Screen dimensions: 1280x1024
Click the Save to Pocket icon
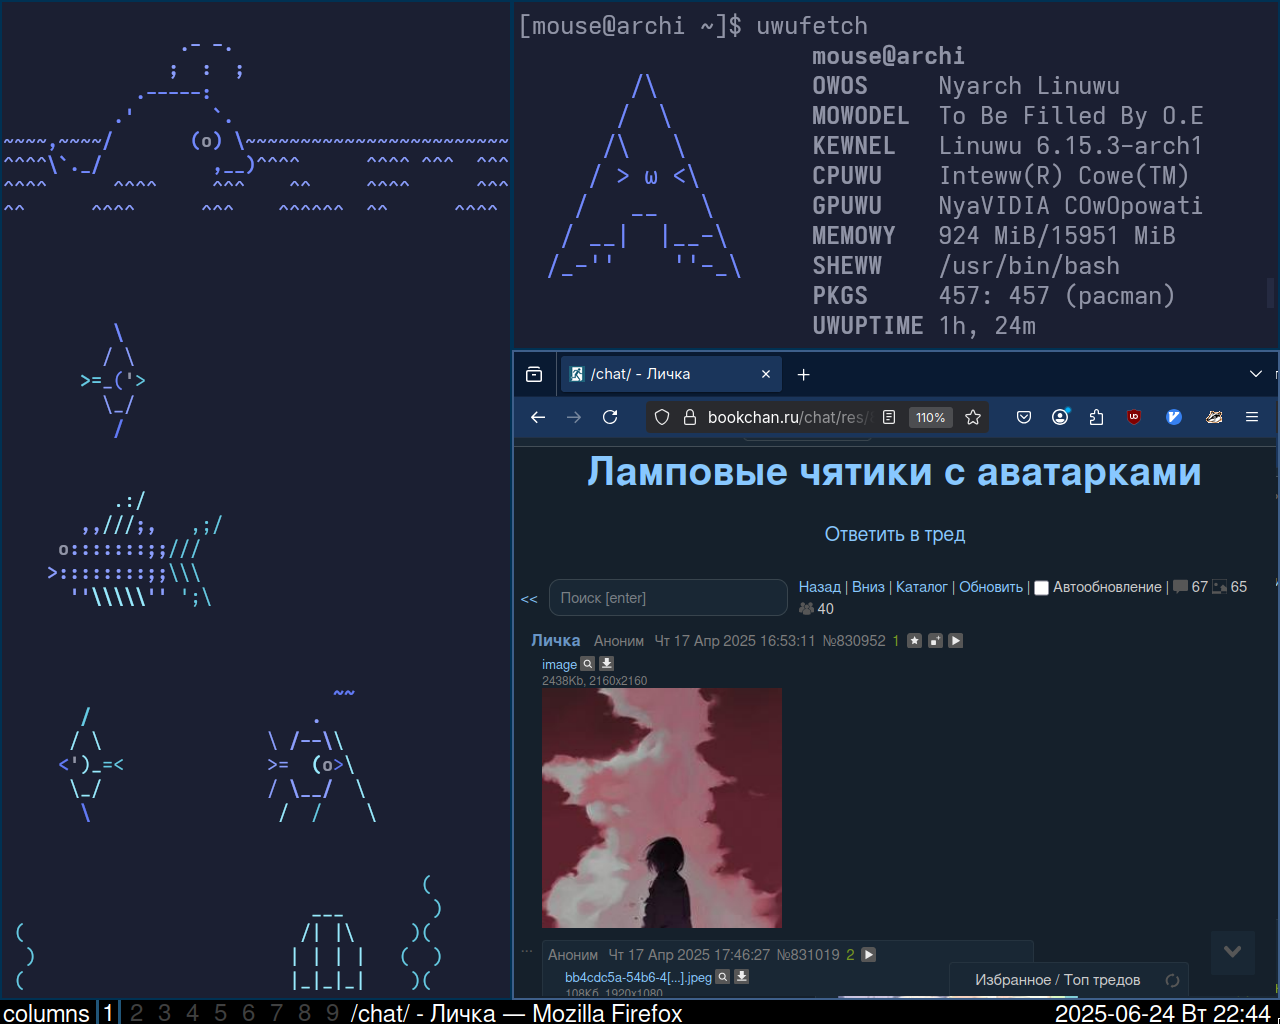1024,417
